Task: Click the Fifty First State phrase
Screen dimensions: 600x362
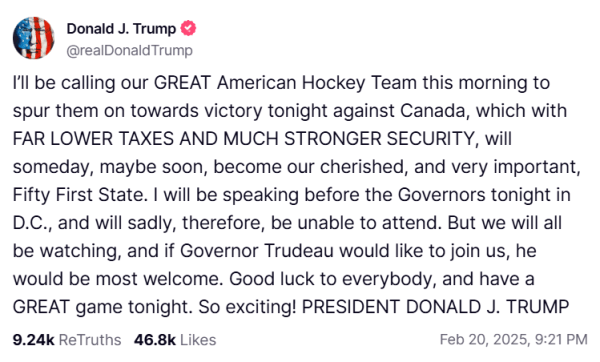Action: (78, 195)
